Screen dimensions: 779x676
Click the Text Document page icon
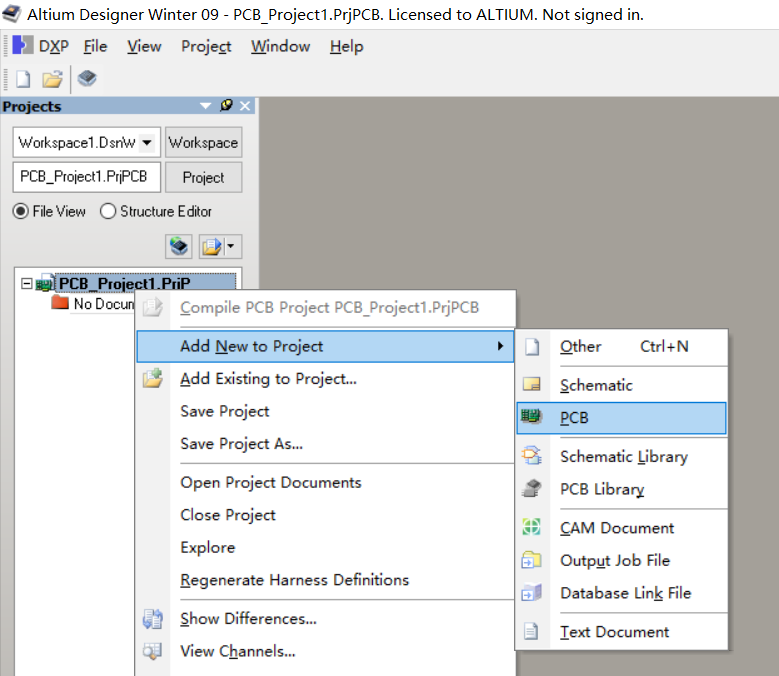[x=531, y=631]
